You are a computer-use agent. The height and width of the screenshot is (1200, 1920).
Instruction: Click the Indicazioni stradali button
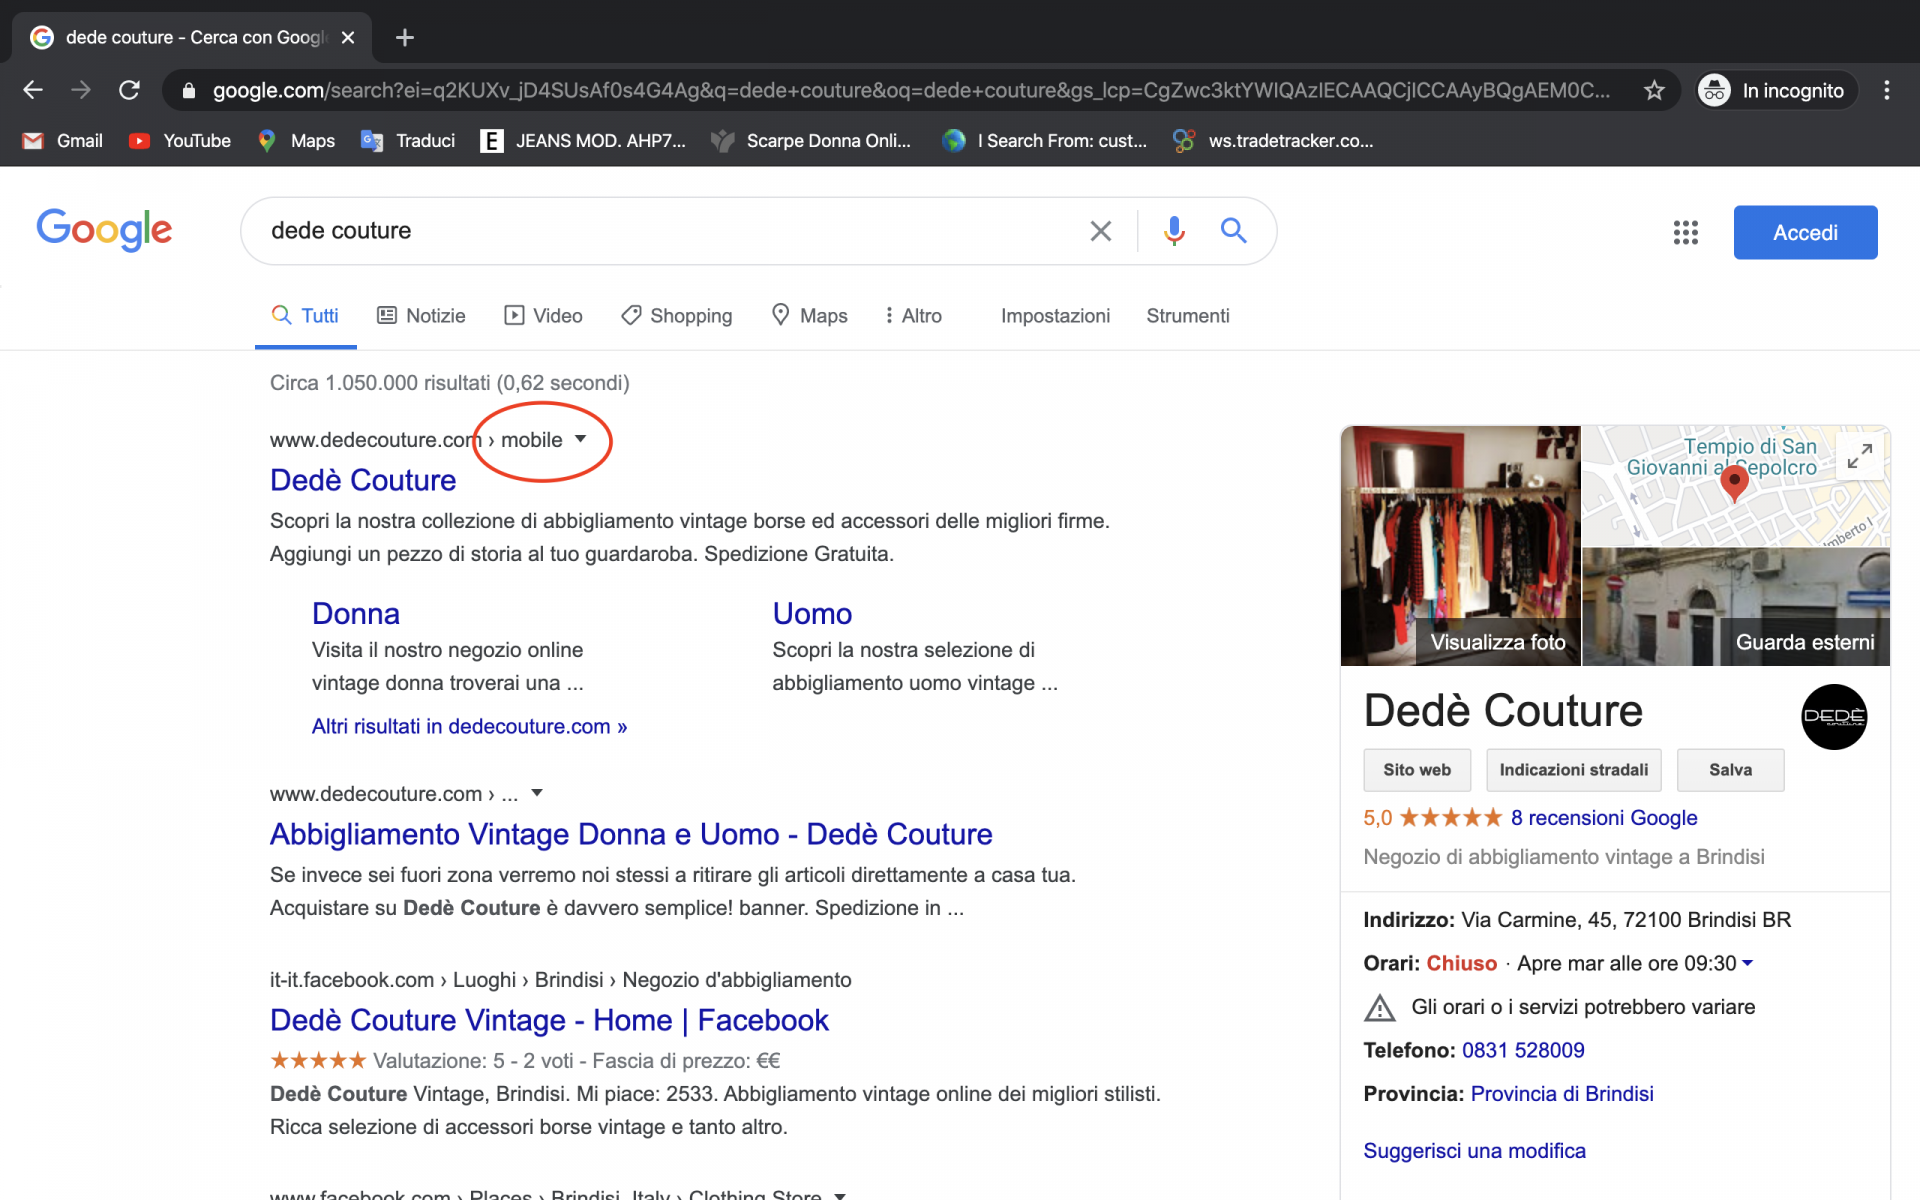click(1573, 770)
